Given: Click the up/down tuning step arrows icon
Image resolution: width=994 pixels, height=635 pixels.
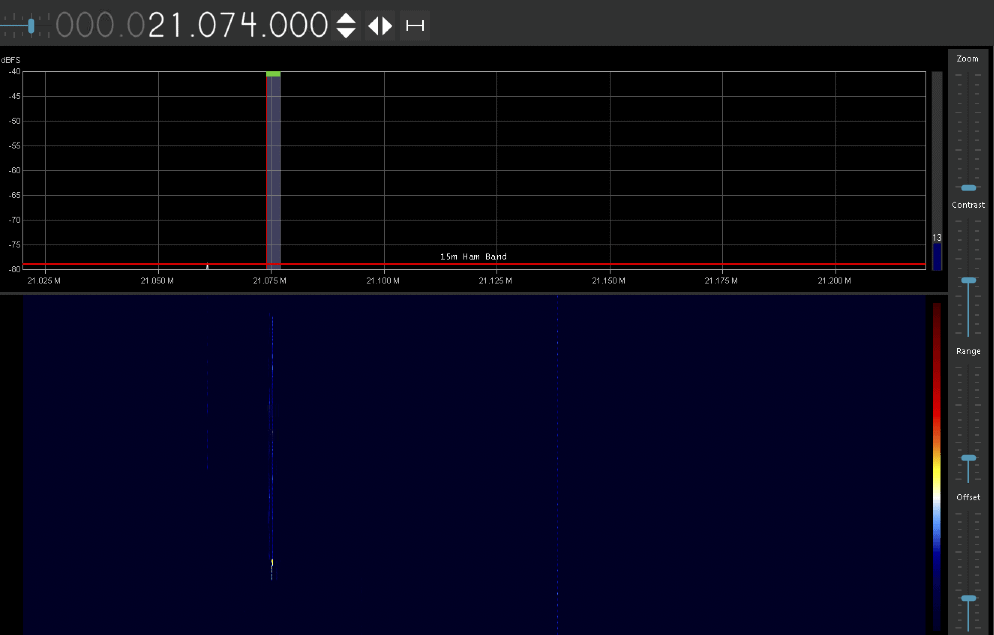Looking at the screenshot, I should pos(345,25).
